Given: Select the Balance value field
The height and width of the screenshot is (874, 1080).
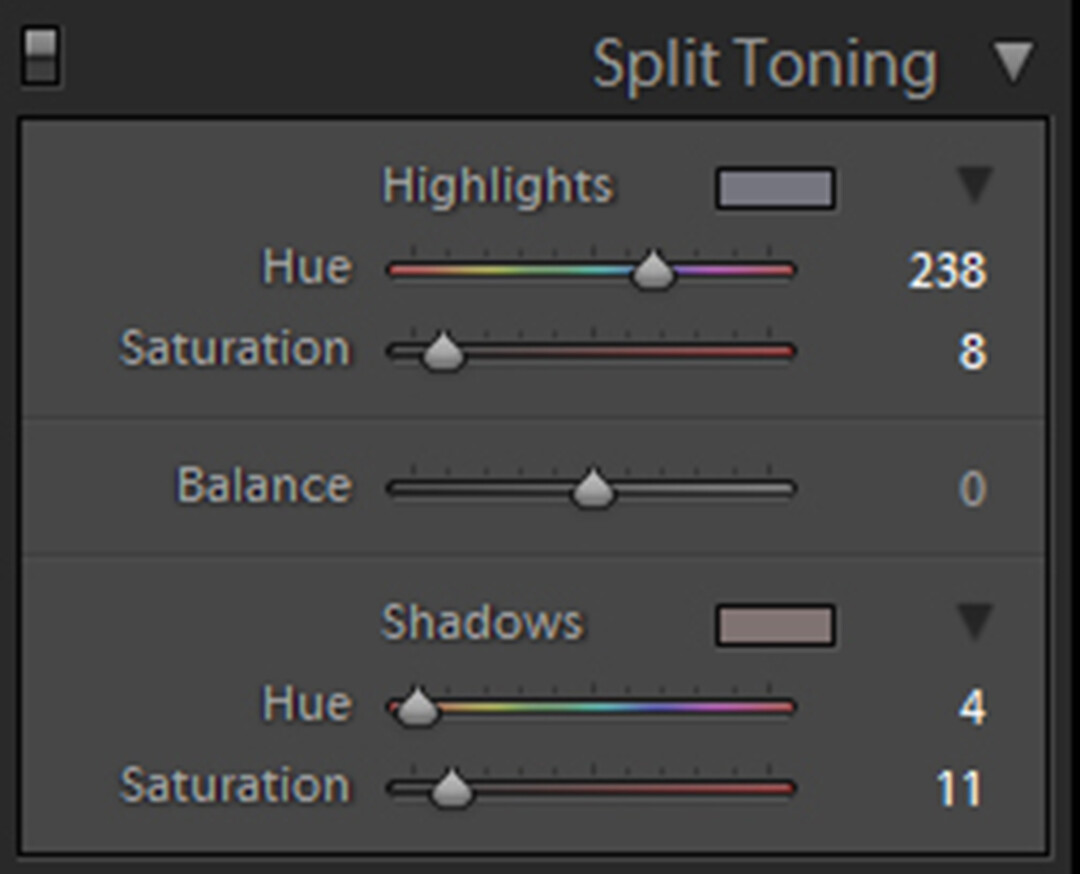Looking at the screenshot, I should (x=971, y=490).
